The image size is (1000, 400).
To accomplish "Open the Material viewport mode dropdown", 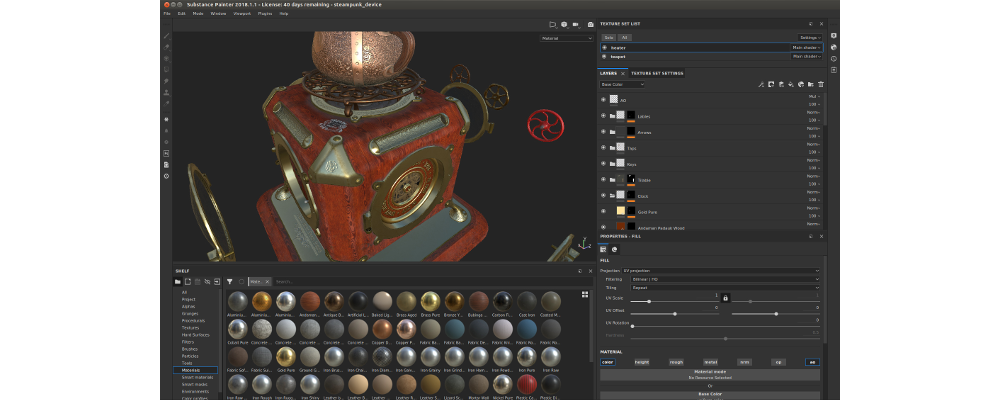I will (x=566, y=38).
